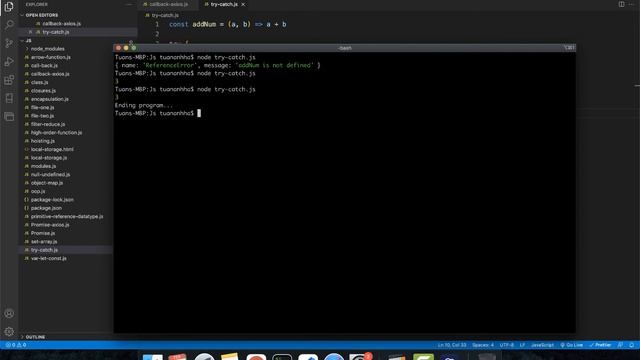Image resolution: width=640 pixels, height=360 pixels.
Task: Open object-map.js file
Action: click(x=47, y=183)
